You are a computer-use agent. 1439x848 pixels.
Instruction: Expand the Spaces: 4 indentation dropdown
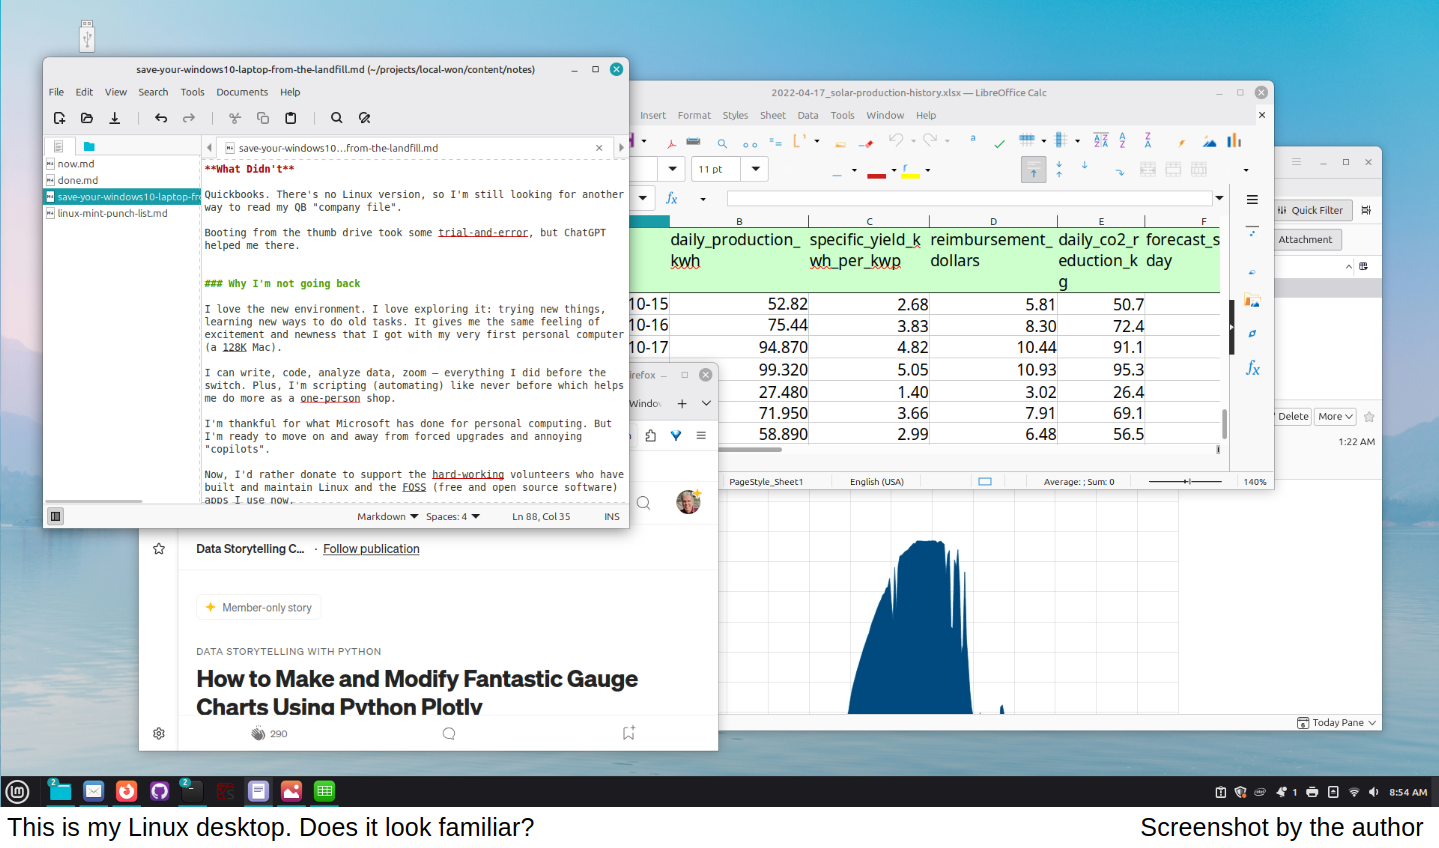(453, 517)
